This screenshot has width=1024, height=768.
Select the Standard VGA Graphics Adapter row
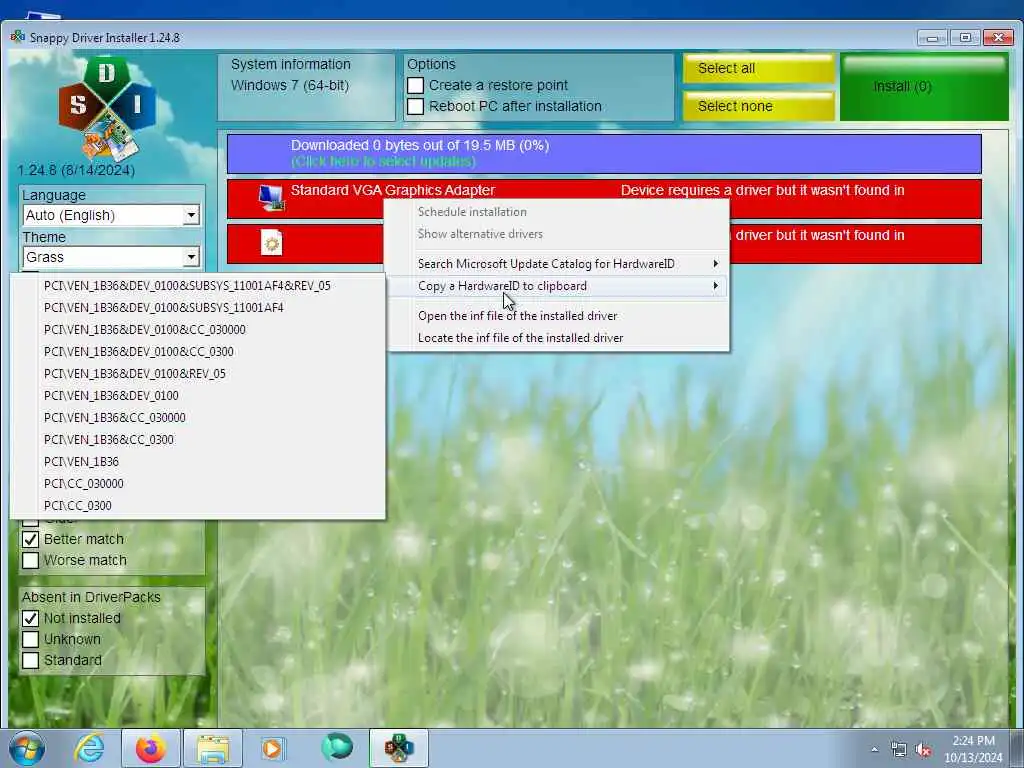coord(604,199)
